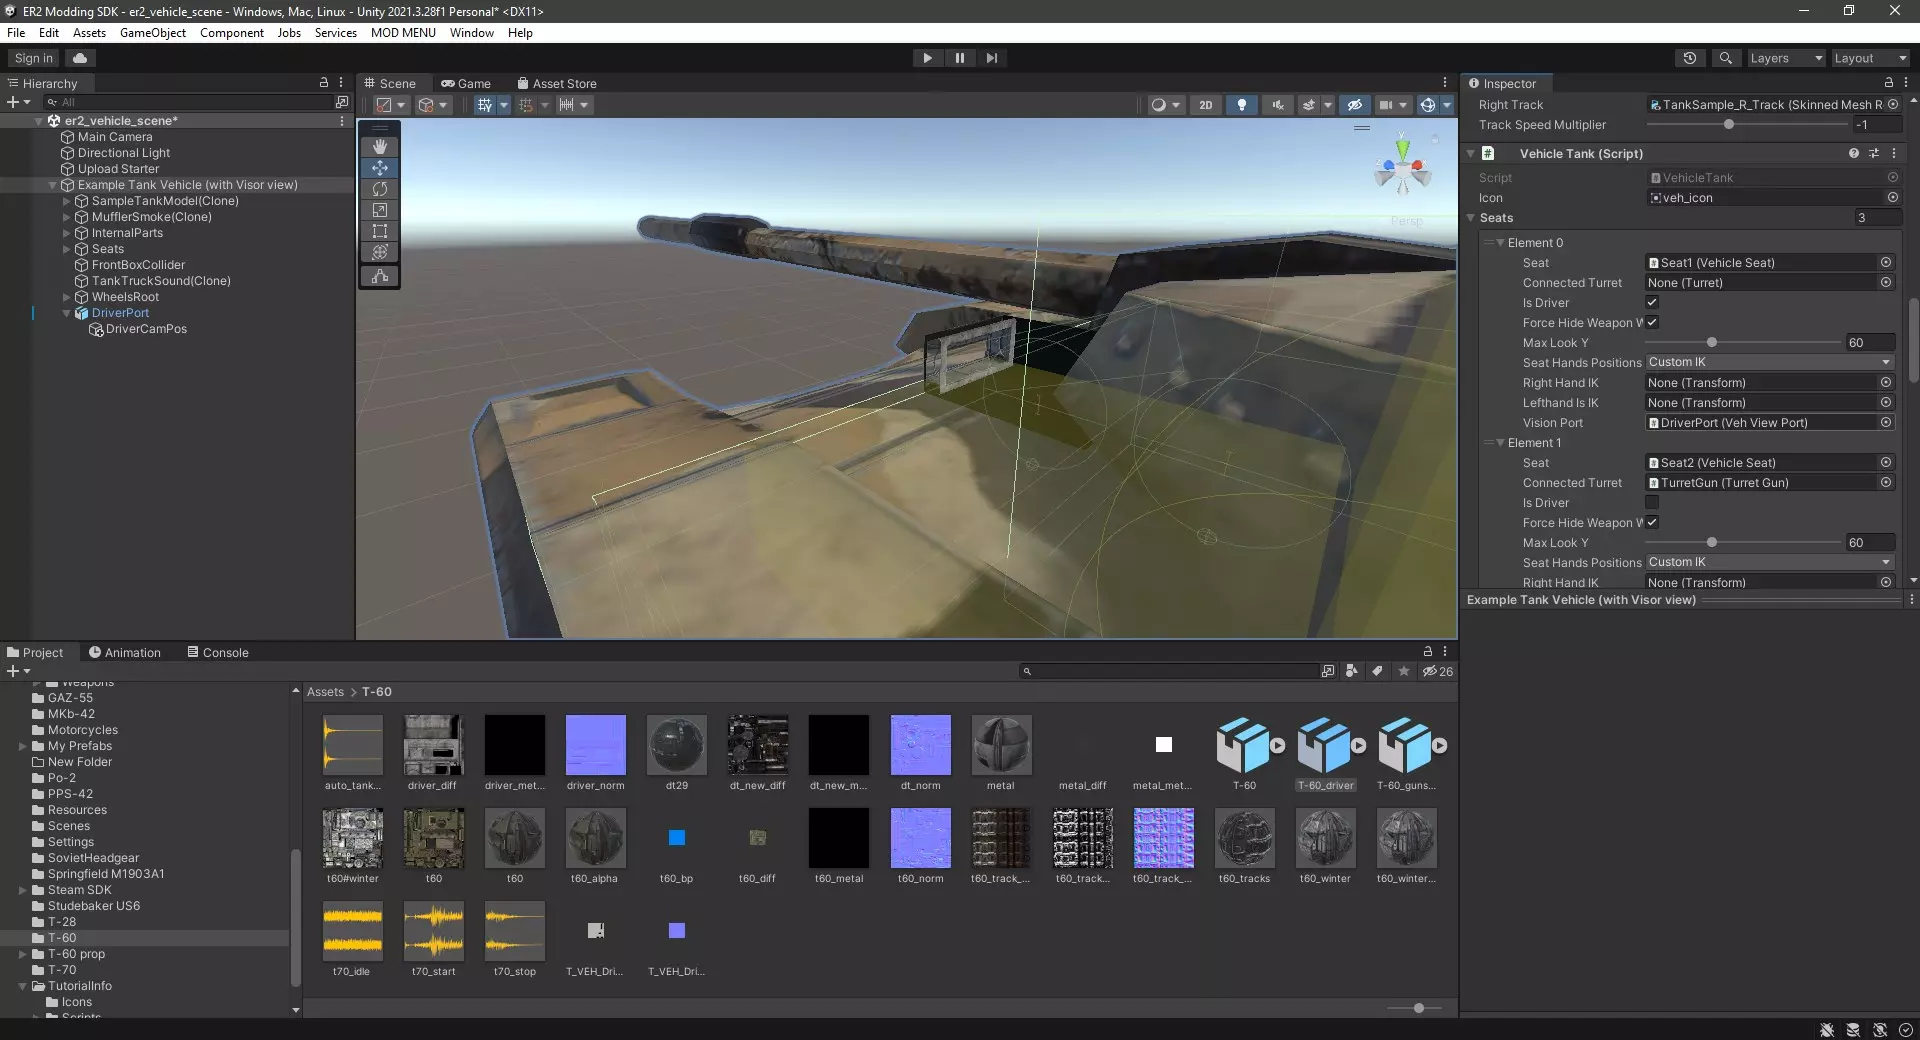Open the Layers dropdown
Viewport: 1920px width, 1040px height.
click(1786, 58)
